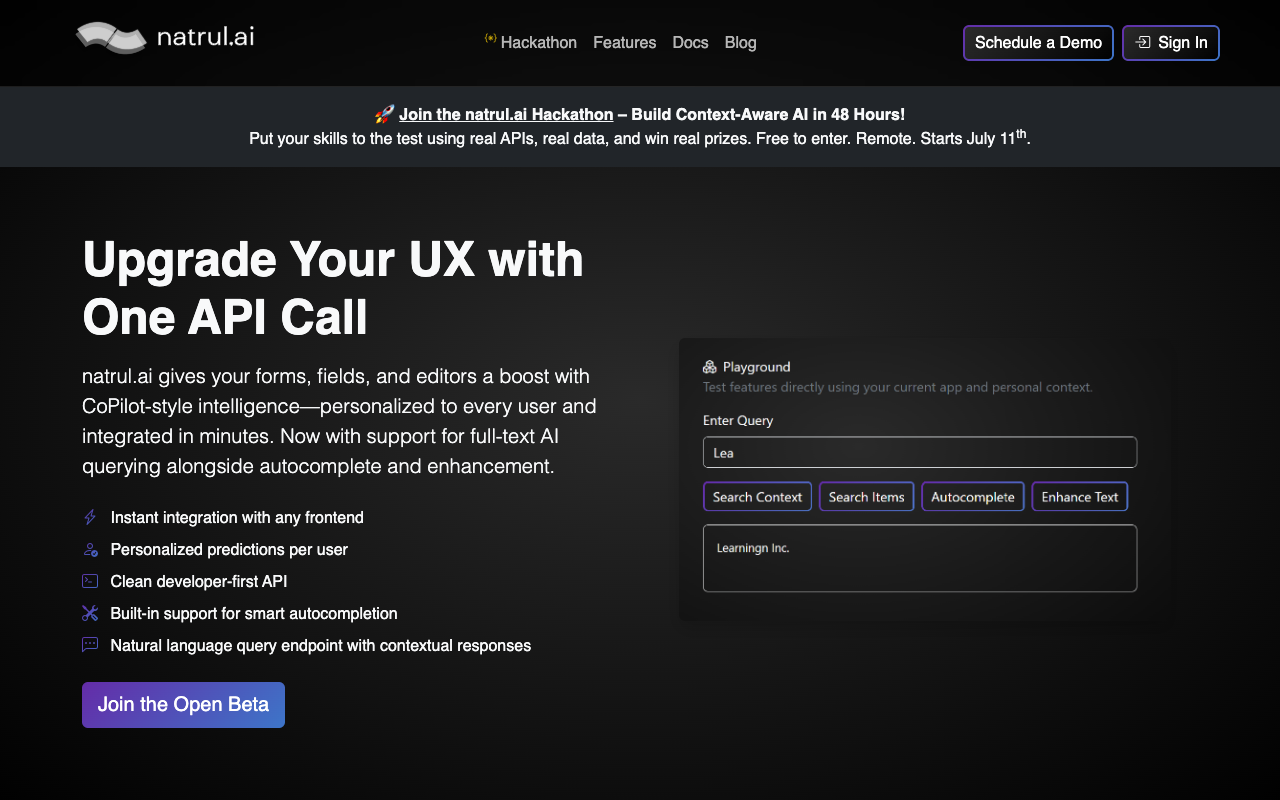Click the scissors-style autocompletion tools icon
Image resolution: width=1280 pixels, height=800 pixels.
tap(90, 613)
